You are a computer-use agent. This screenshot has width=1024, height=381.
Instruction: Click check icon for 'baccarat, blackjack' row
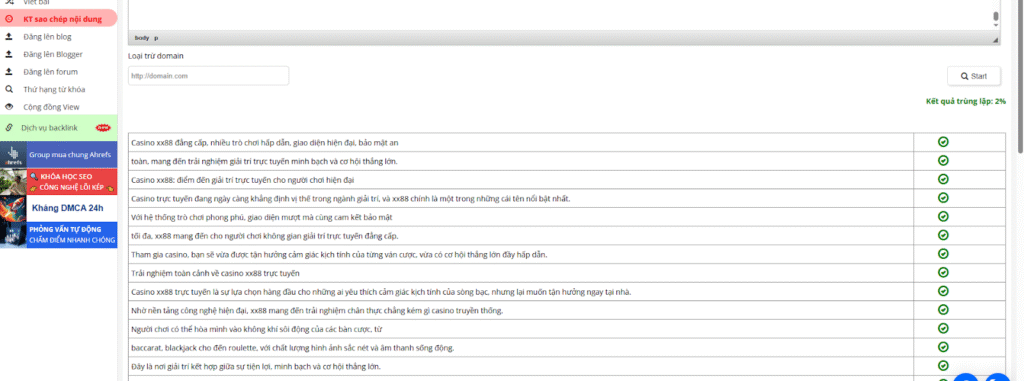pos(942,346)
